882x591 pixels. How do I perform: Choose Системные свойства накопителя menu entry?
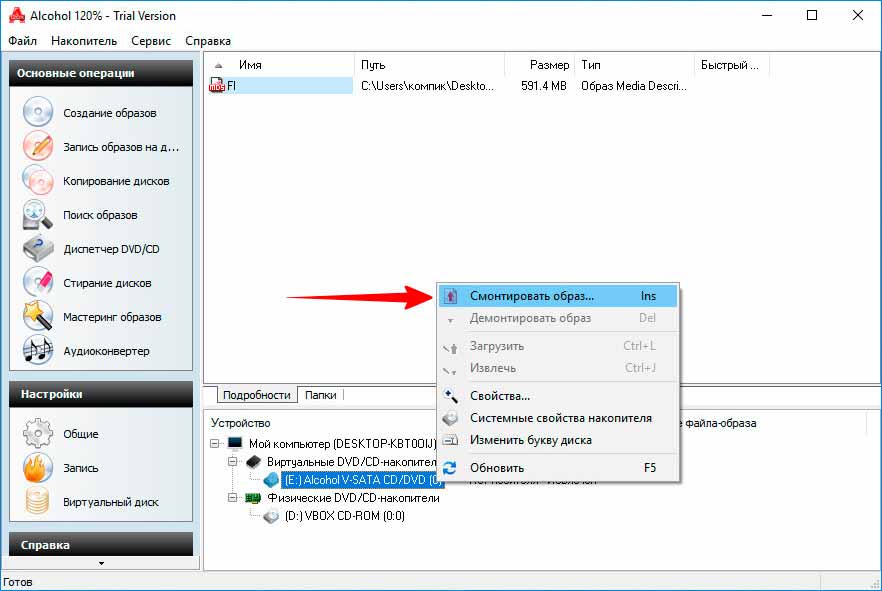(558, 418)
